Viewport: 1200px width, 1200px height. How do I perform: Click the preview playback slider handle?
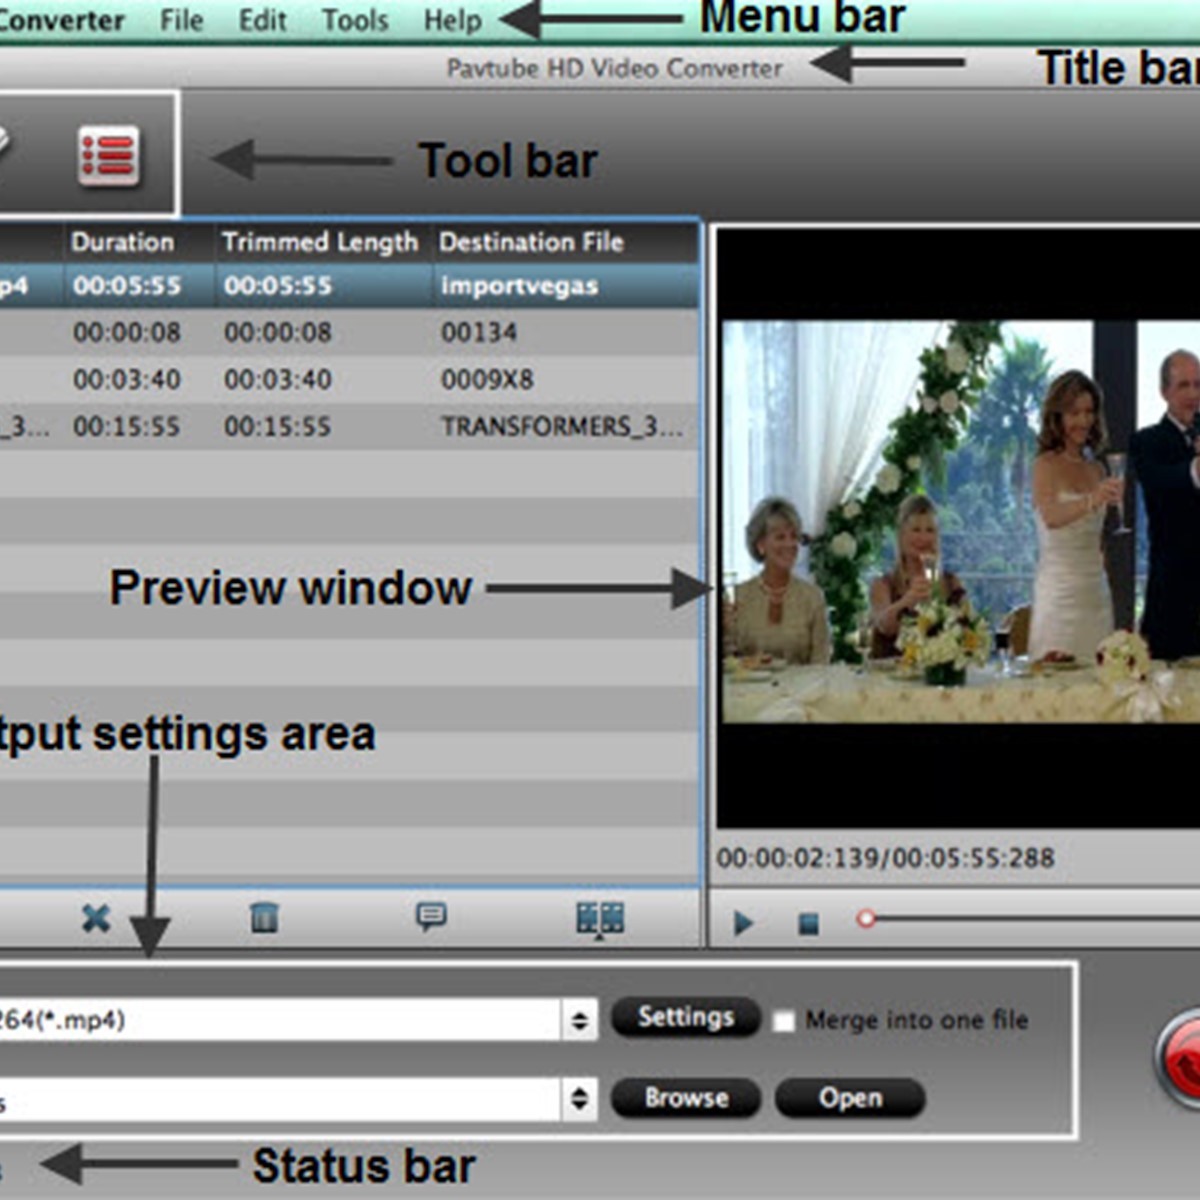point(866,918)
